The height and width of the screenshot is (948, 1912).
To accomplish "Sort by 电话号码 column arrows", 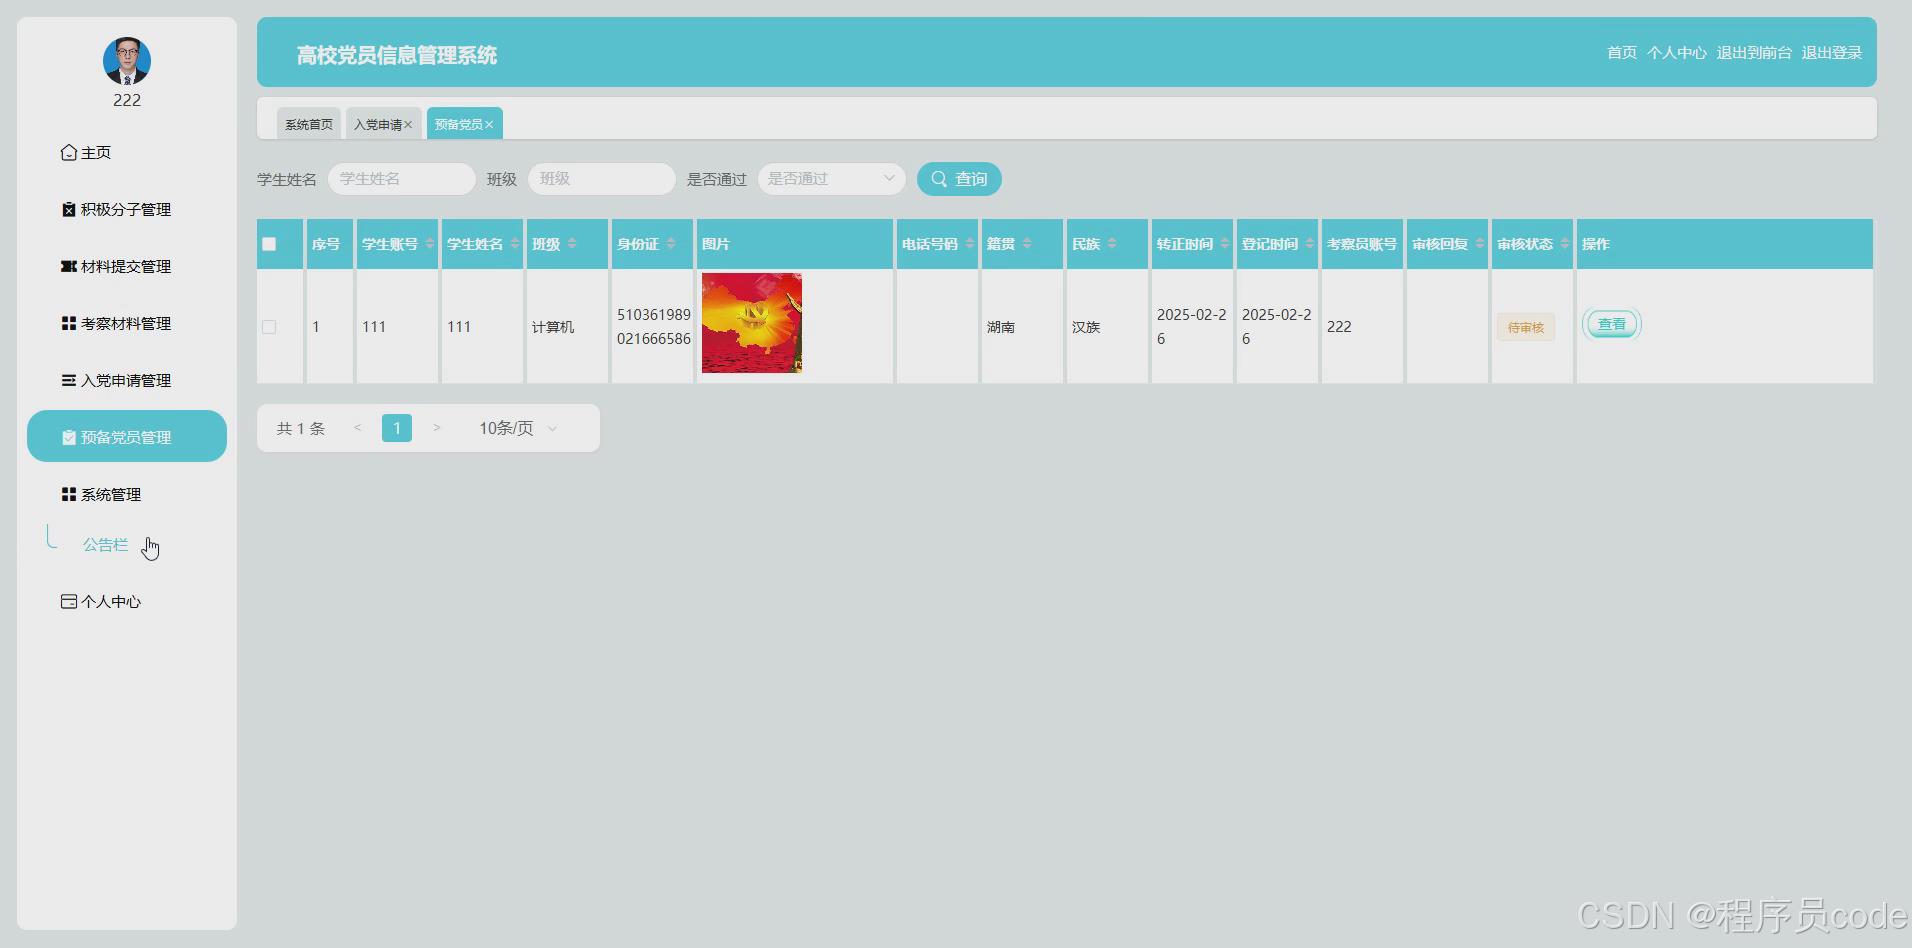I will (x=970, y=244).
